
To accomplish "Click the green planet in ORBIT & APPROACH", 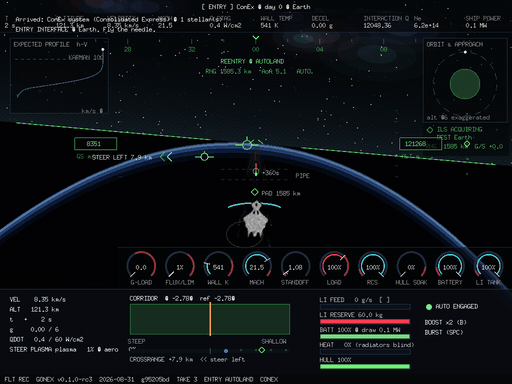I will [465, 84].
